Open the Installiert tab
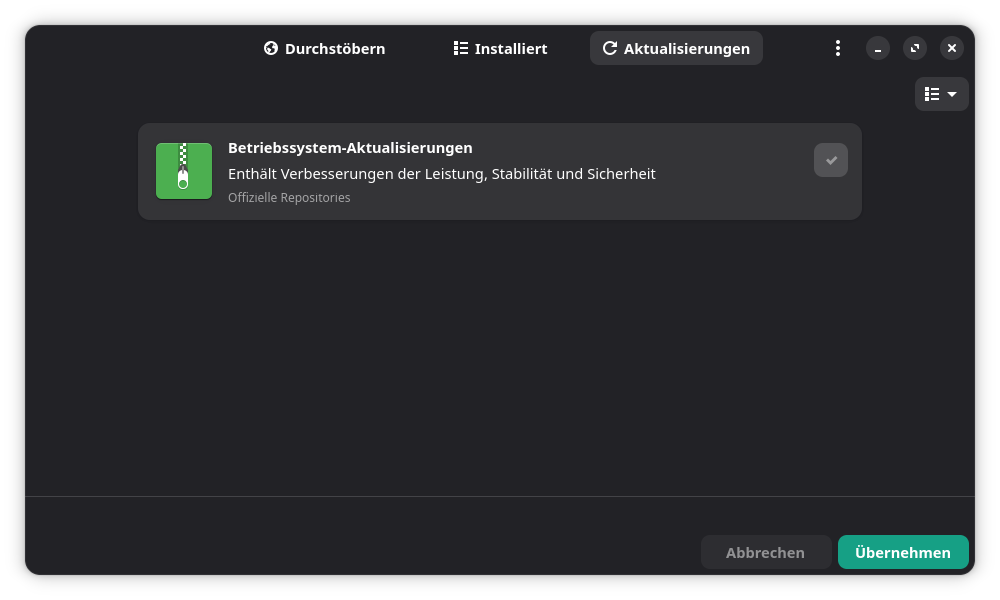This screenshot has height=600, width=1000. 500,48
